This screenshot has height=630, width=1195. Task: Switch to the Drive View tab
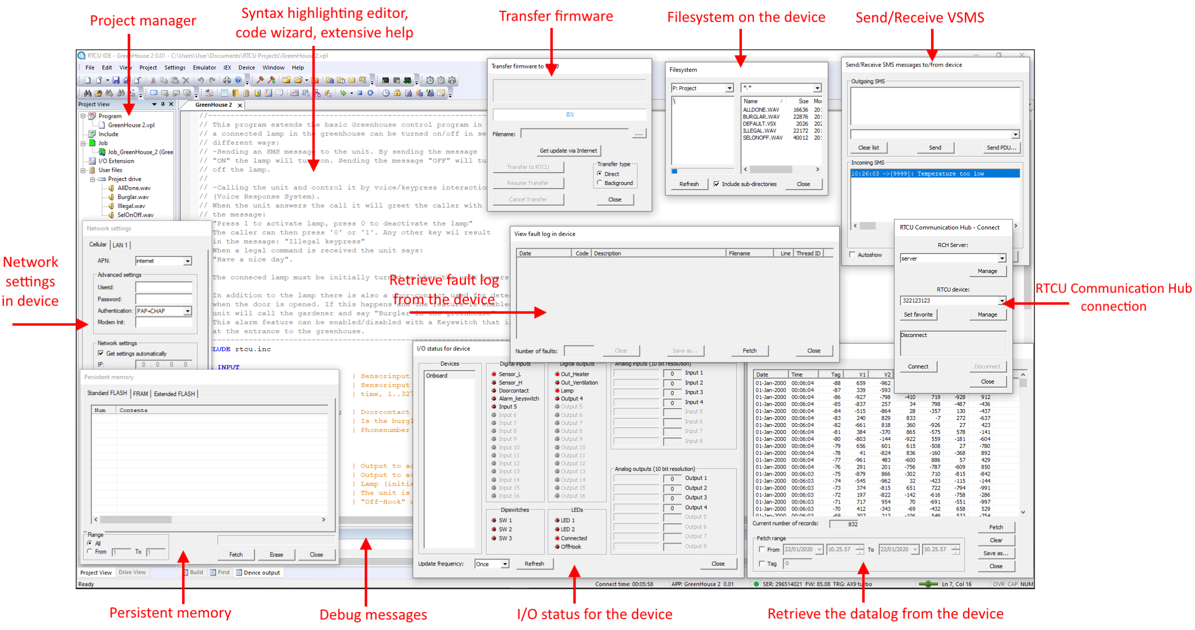tap(132, 572)
